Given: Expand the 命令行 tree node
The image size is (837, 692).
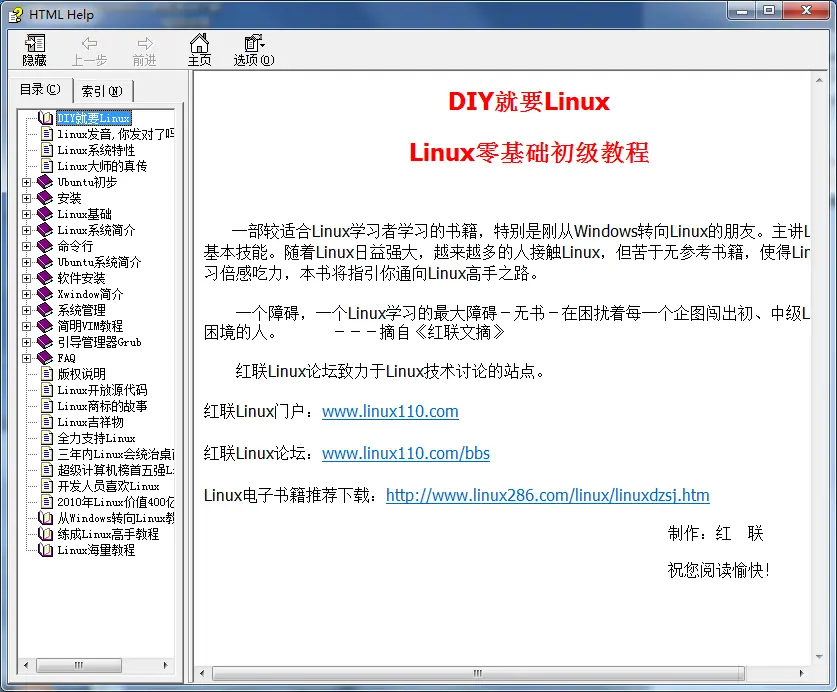Looking at the screenshot, I should point(27,246).
